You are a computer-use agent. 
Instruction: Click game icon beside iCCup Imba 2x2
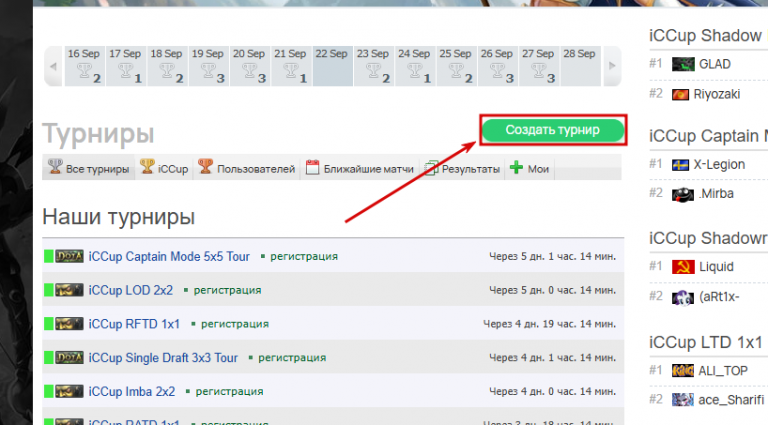69,391
